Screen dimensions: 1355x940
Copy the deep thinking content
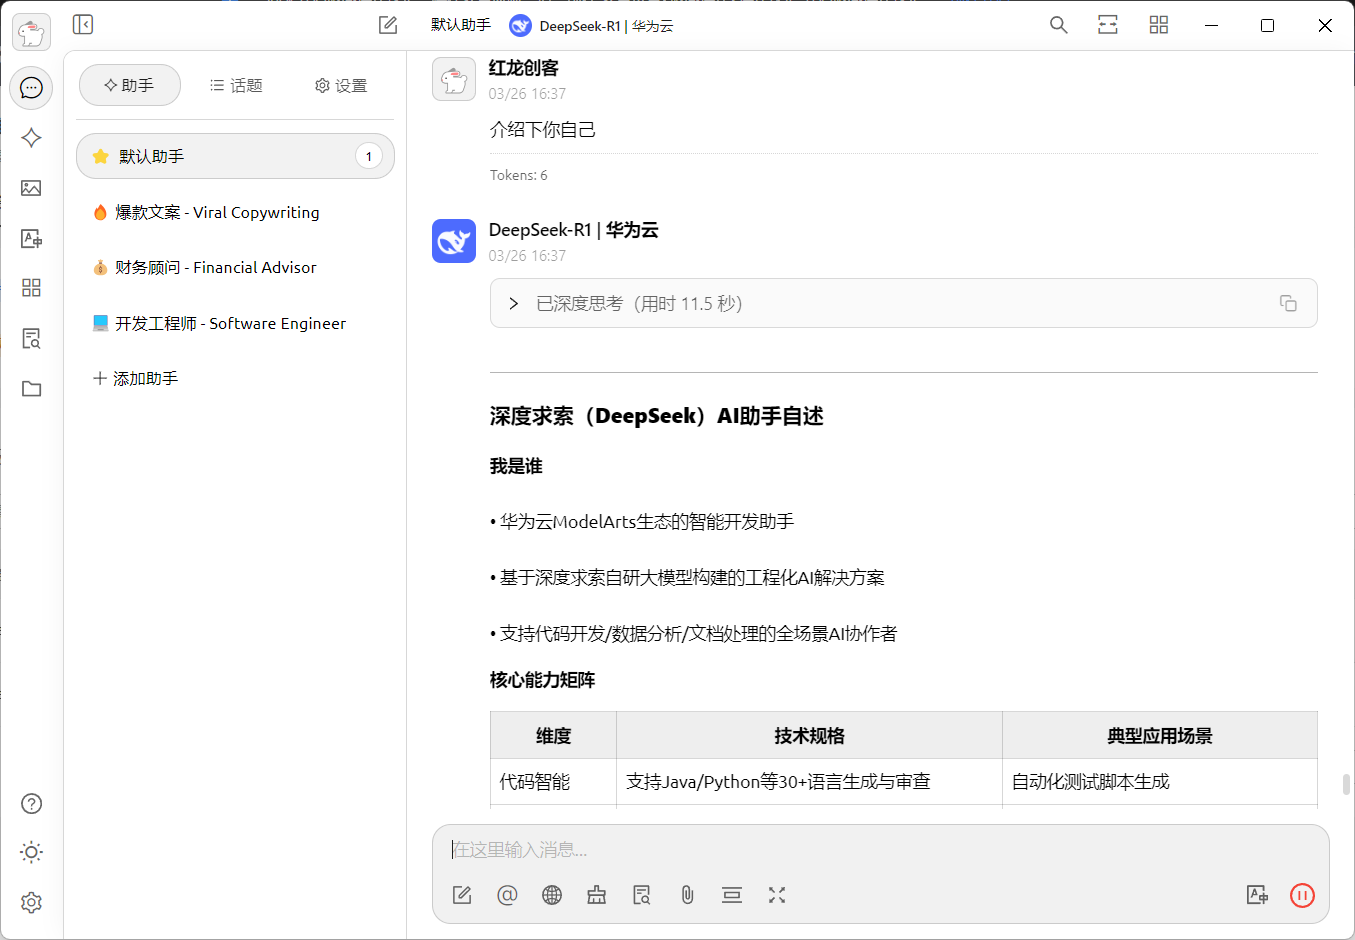pyautogui.click(x=1288, y=303)
